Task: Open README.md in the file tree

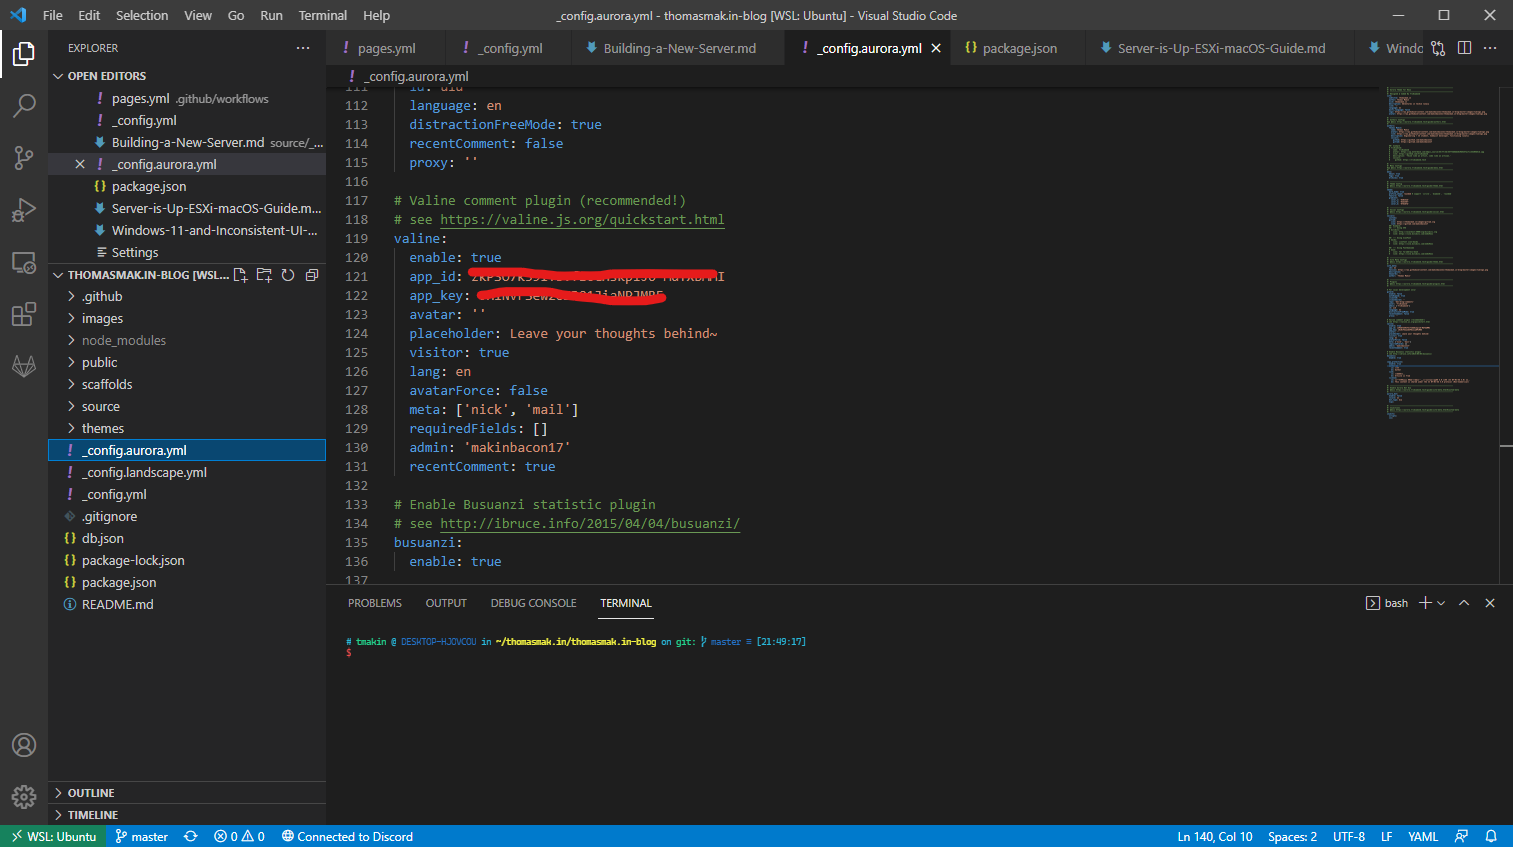Action: click(187, 604)
